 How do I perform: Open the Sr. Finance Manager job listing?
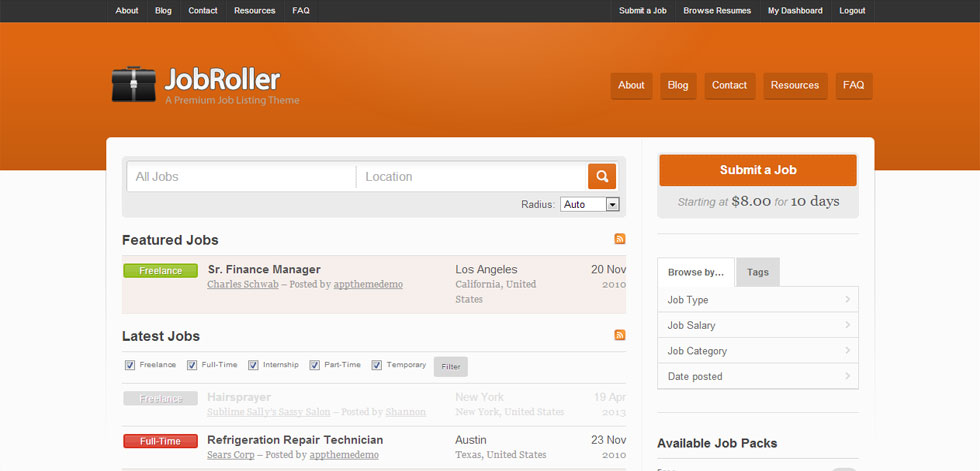264,269
